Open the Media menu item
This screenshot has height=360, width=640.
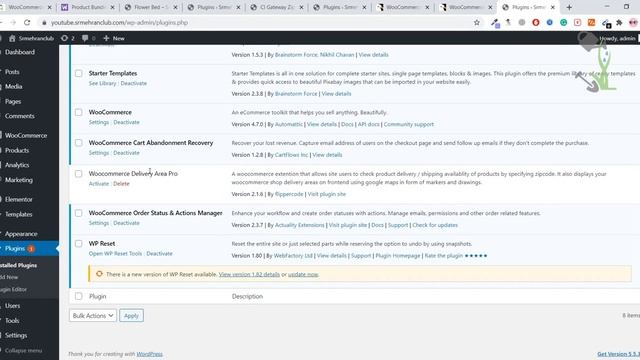(x=13, y=87)
